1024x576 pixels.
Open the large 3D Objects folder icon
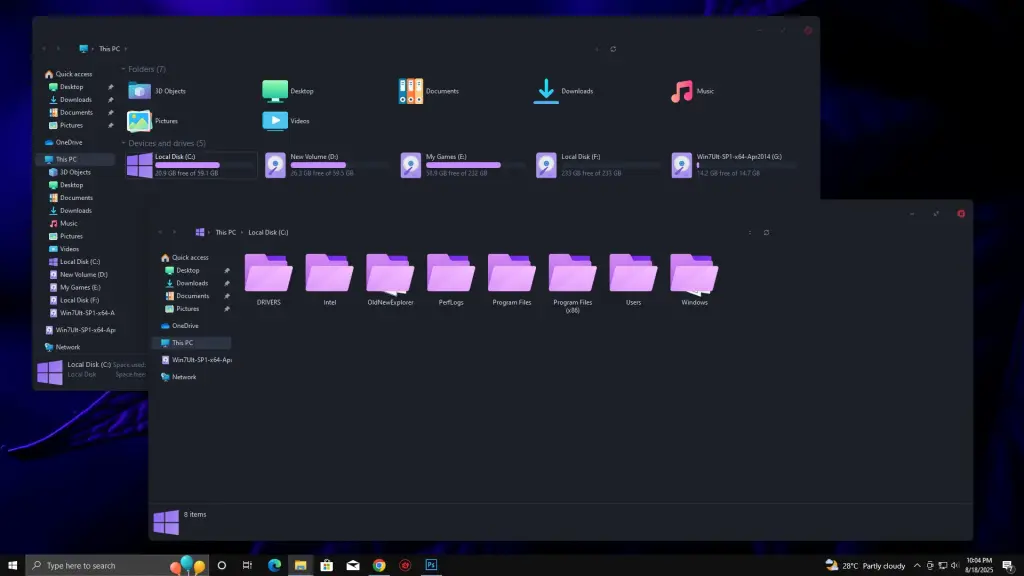point(139,91)
